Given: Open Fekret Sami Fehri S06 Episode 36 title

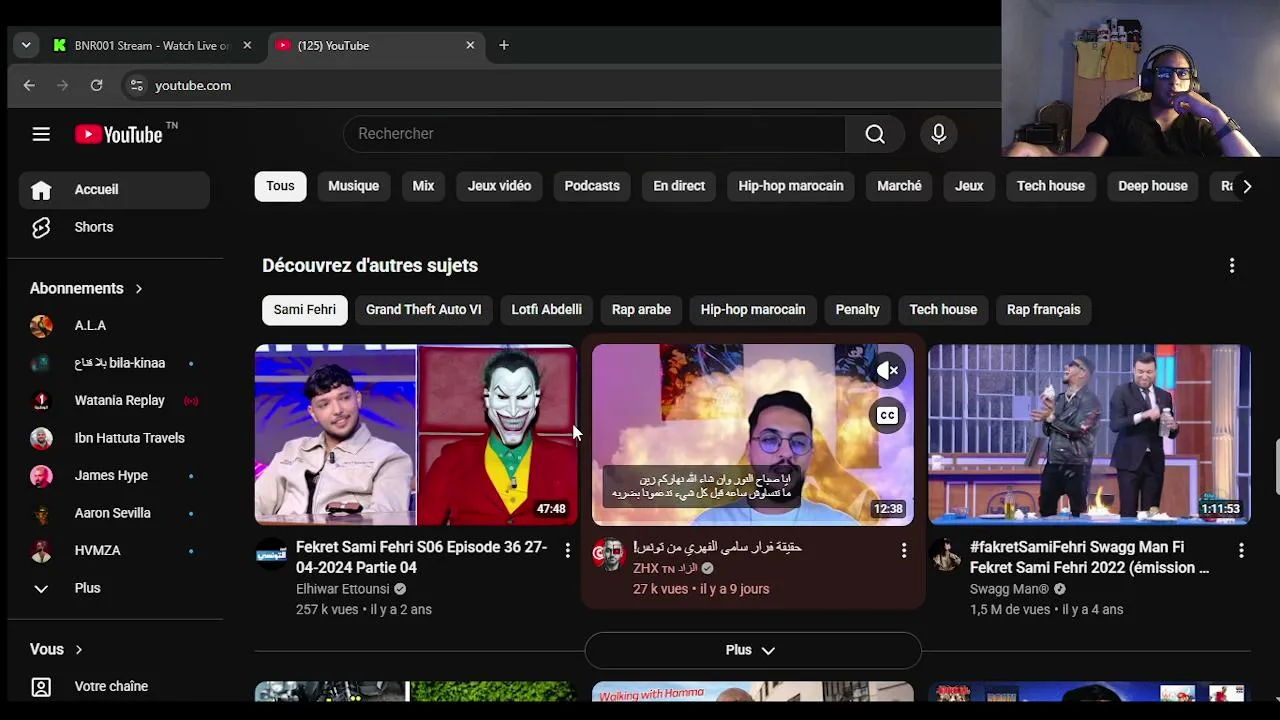Looking at the screenshot, I should [x=421, y=558].
